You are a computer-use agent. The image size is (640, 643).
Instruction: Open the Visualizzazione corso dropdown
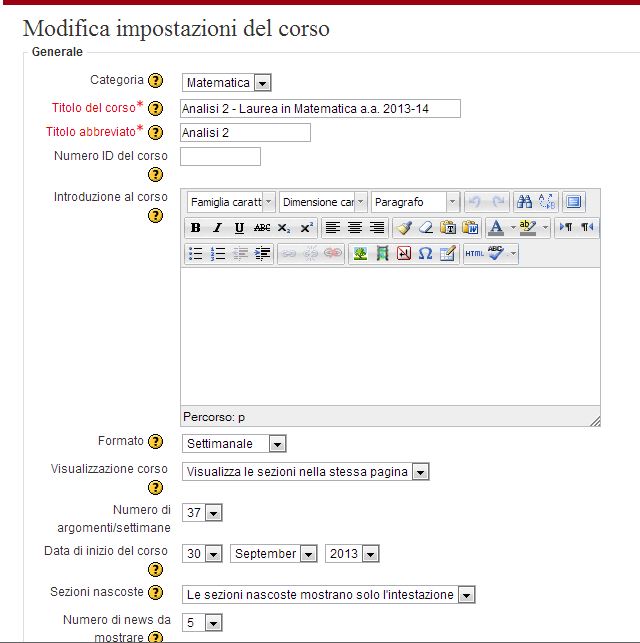click(305, 472)
